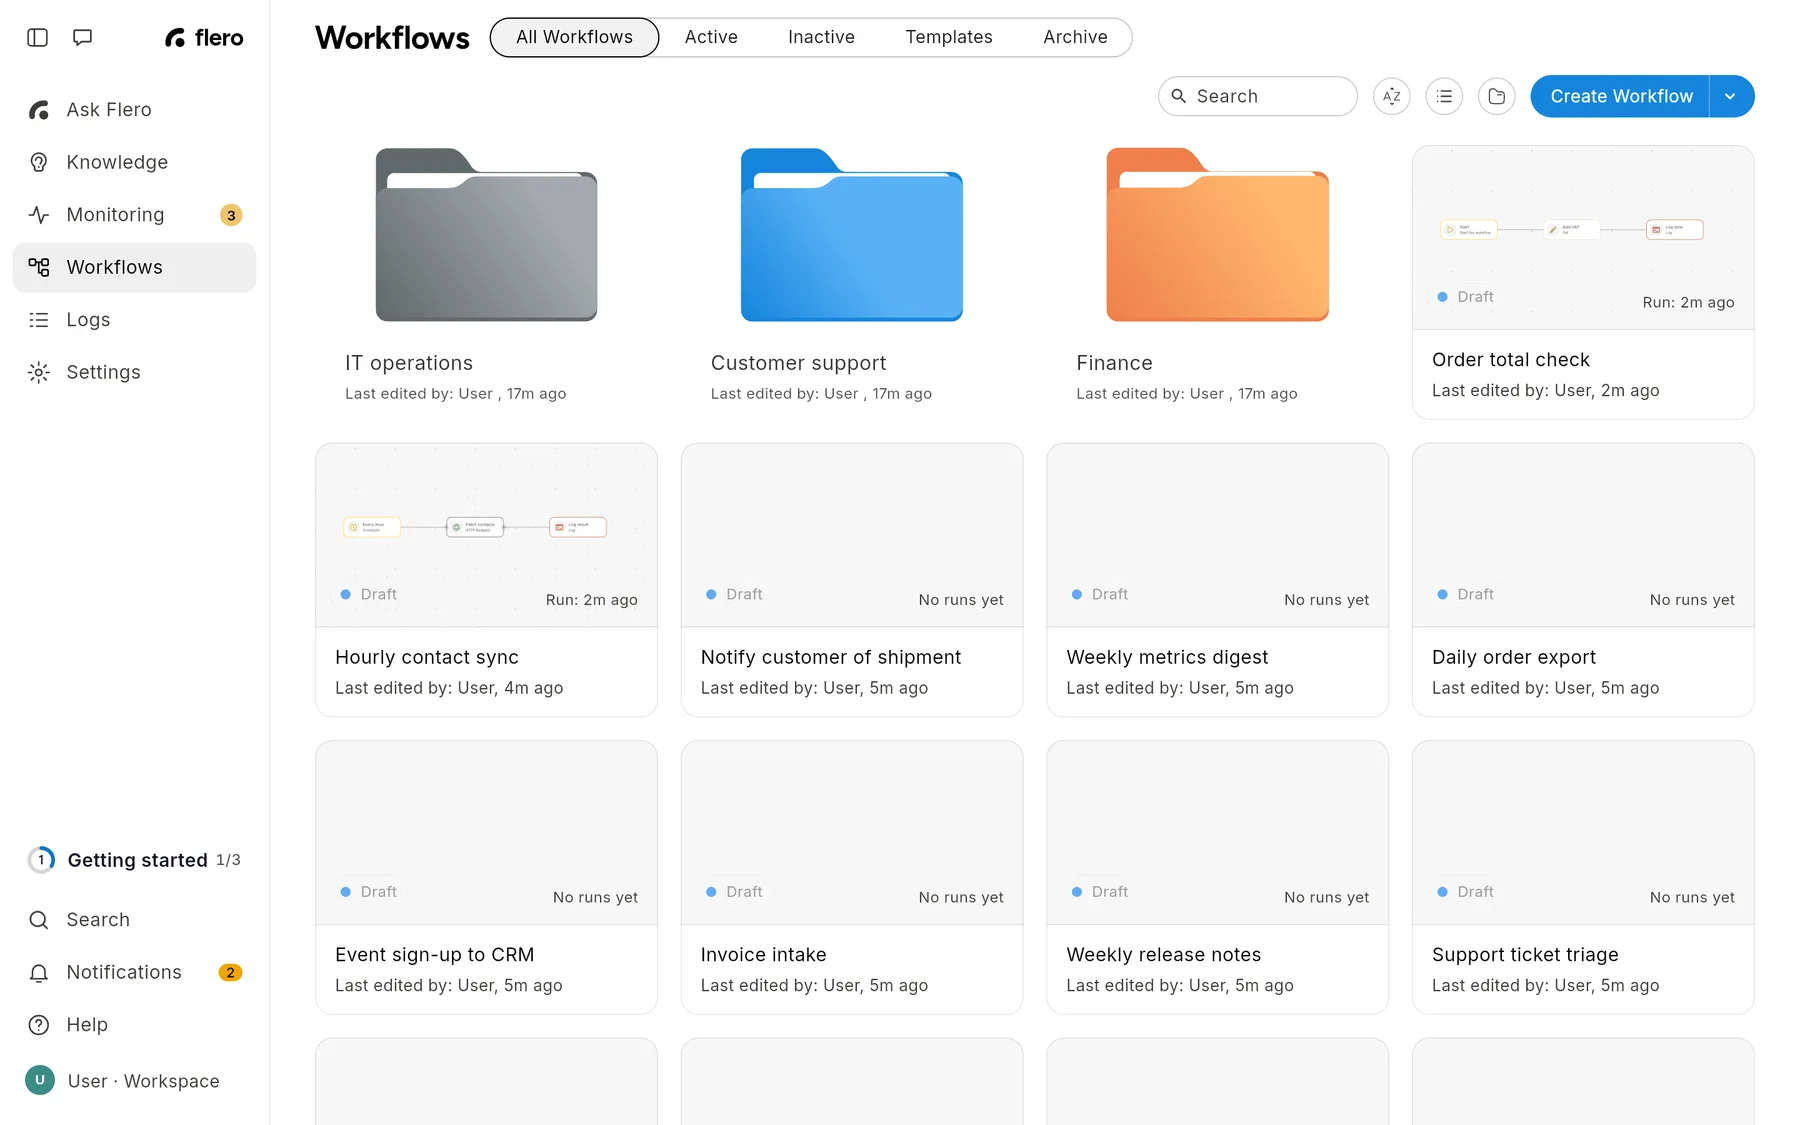The width and height of the screenshot is (1800, 1125).
Task: Open the Finance folder
Action: (x=1217, y=236)
